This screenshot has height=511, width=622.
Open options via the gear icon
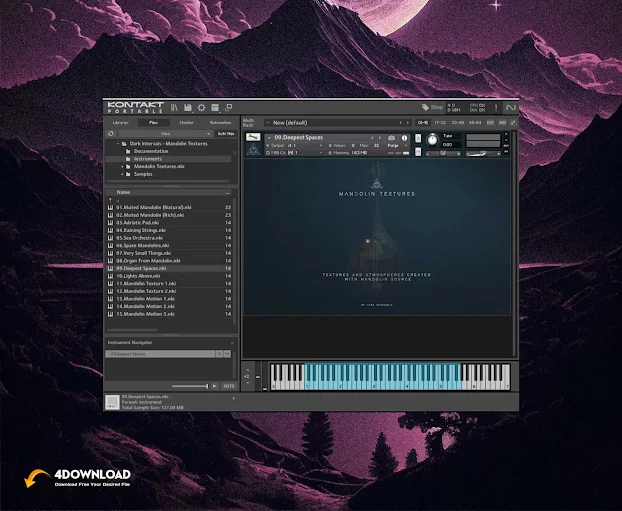(202, 108)
